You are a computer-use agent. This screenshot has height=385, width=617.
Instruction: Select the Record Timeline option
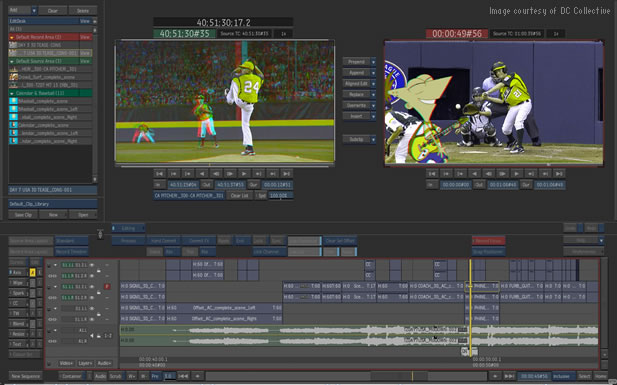click(x=72, y=252)
